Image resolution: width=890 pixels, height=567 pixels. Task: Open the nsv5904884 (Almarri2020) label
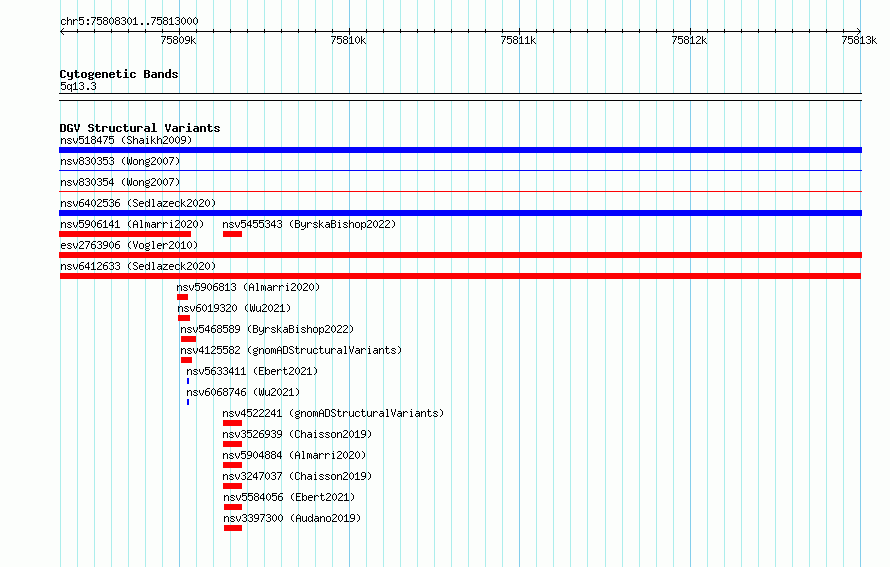coord(294,455)
